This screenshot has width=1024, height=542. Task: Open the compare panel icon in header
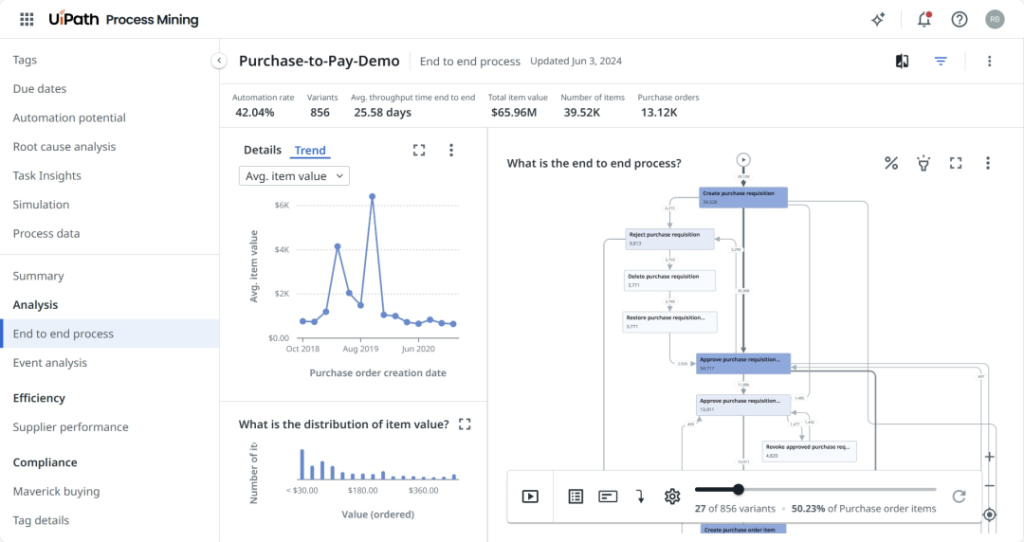(x=902, y=61)
